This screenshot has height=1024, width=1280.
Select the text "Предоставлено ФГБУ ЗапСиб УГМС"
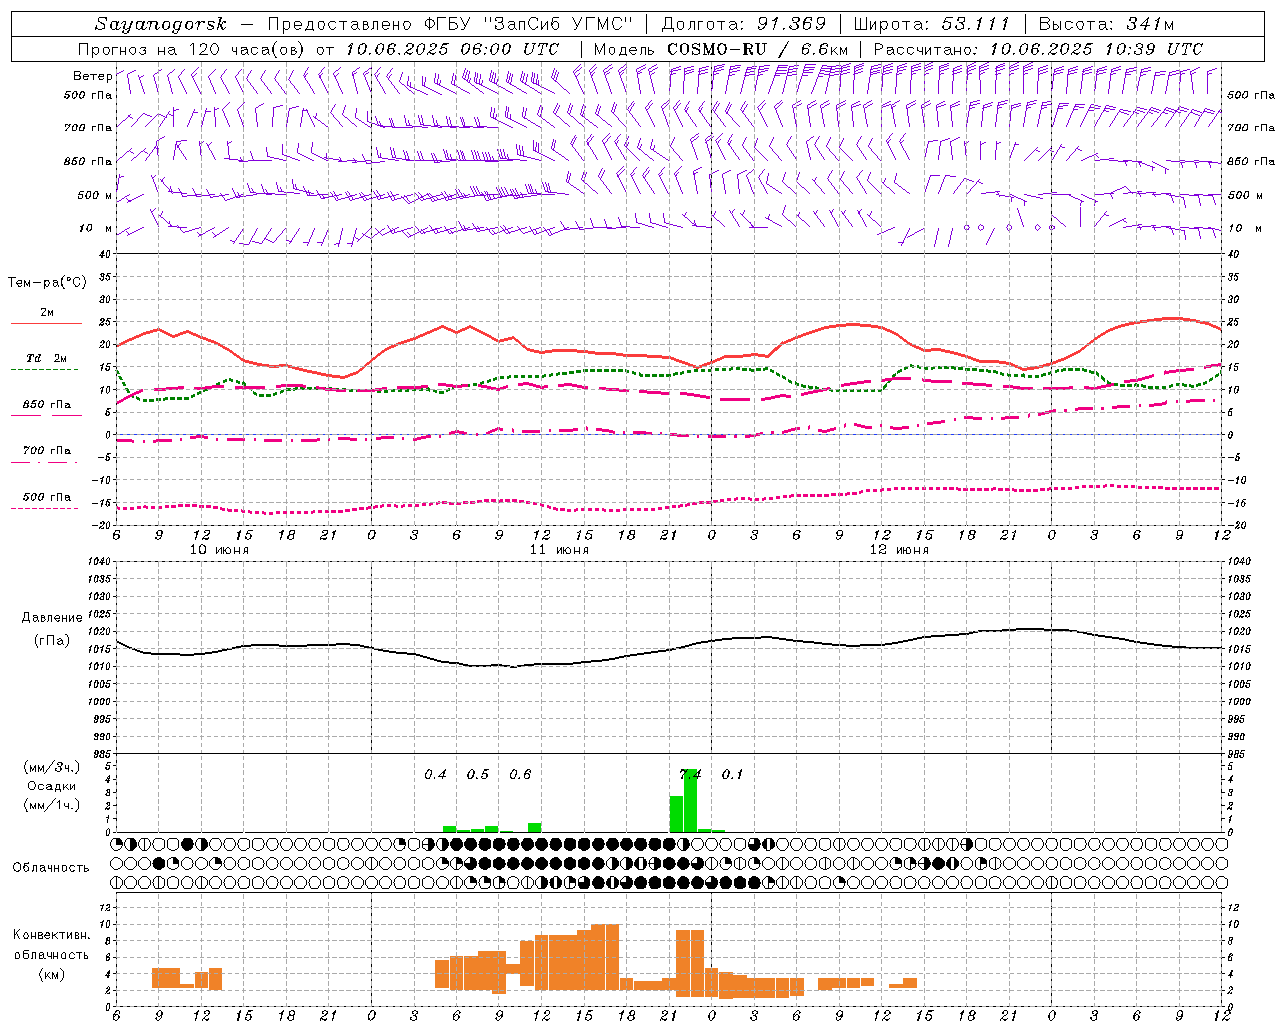click(450, 24)
